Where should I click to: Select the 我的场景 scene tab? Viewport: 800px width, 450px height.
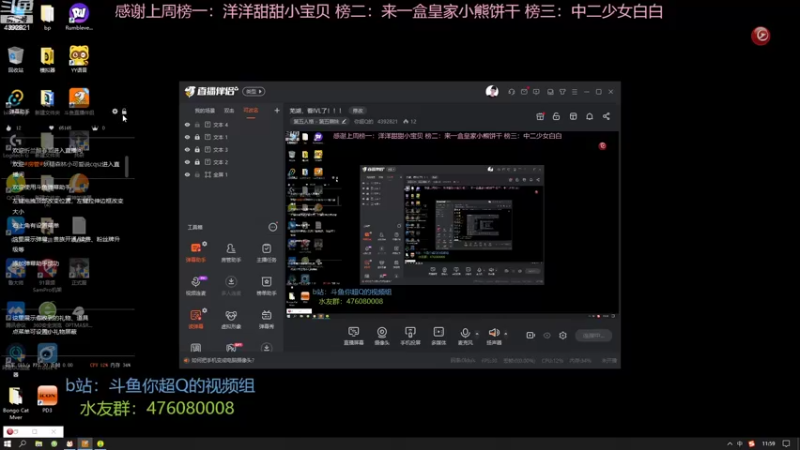coord(205,110)
